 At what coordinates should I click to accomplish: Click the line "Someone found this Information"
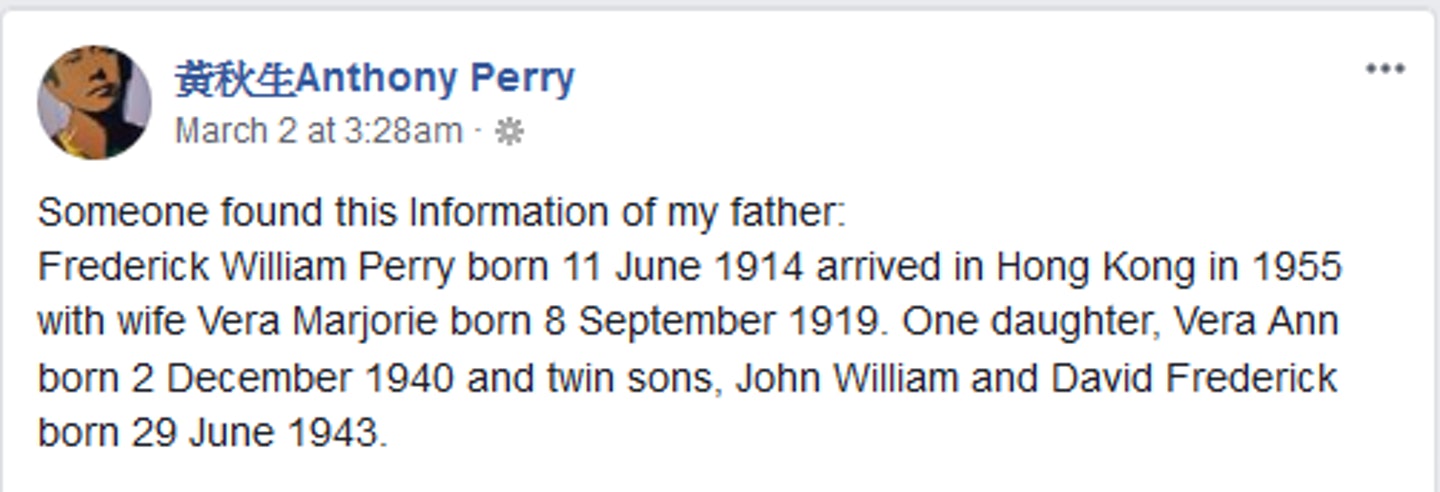(x=441, y=213)
